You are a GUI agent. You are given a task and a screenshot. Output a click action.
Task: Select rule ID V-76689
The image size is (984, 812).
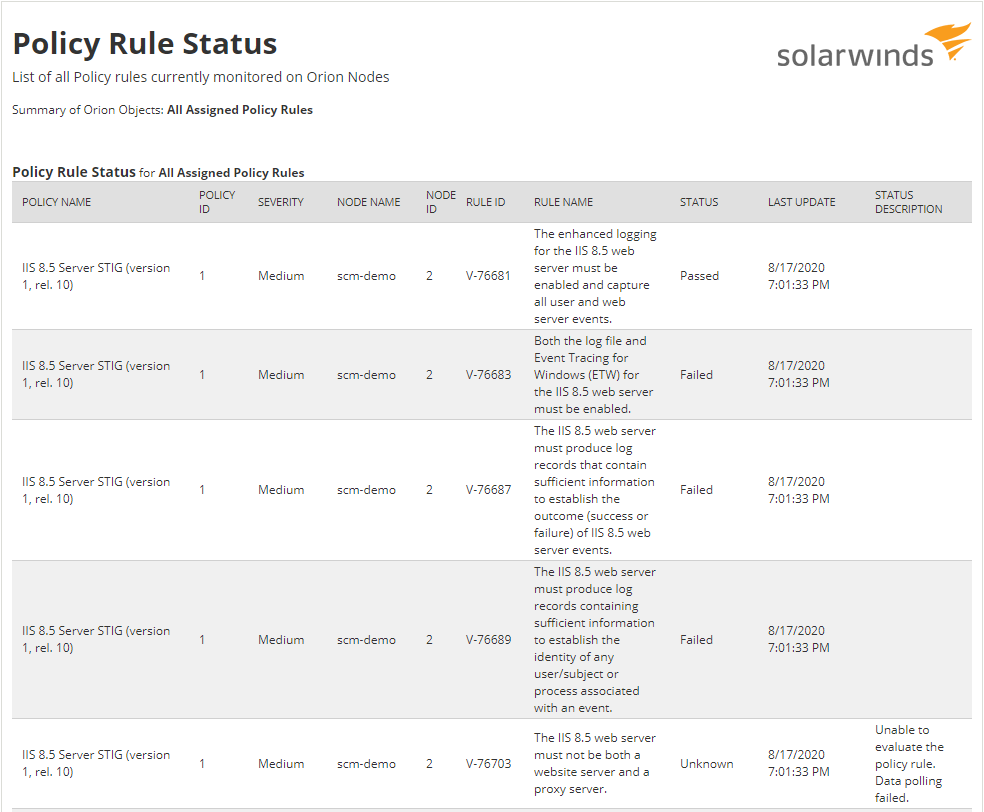click(488, 640)
